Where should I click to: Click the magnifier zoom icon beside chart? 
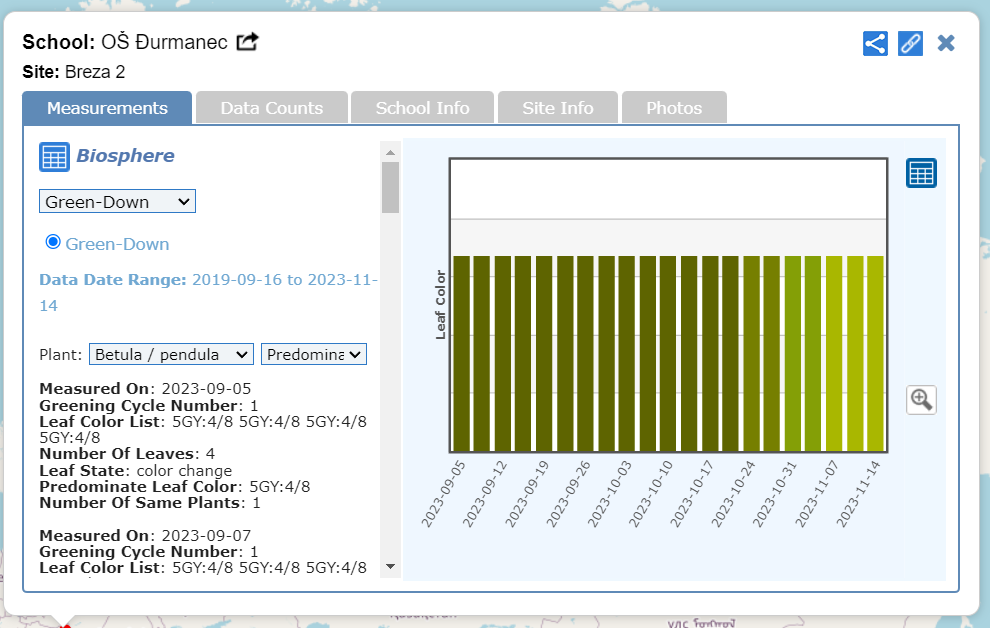pos(921,400)
